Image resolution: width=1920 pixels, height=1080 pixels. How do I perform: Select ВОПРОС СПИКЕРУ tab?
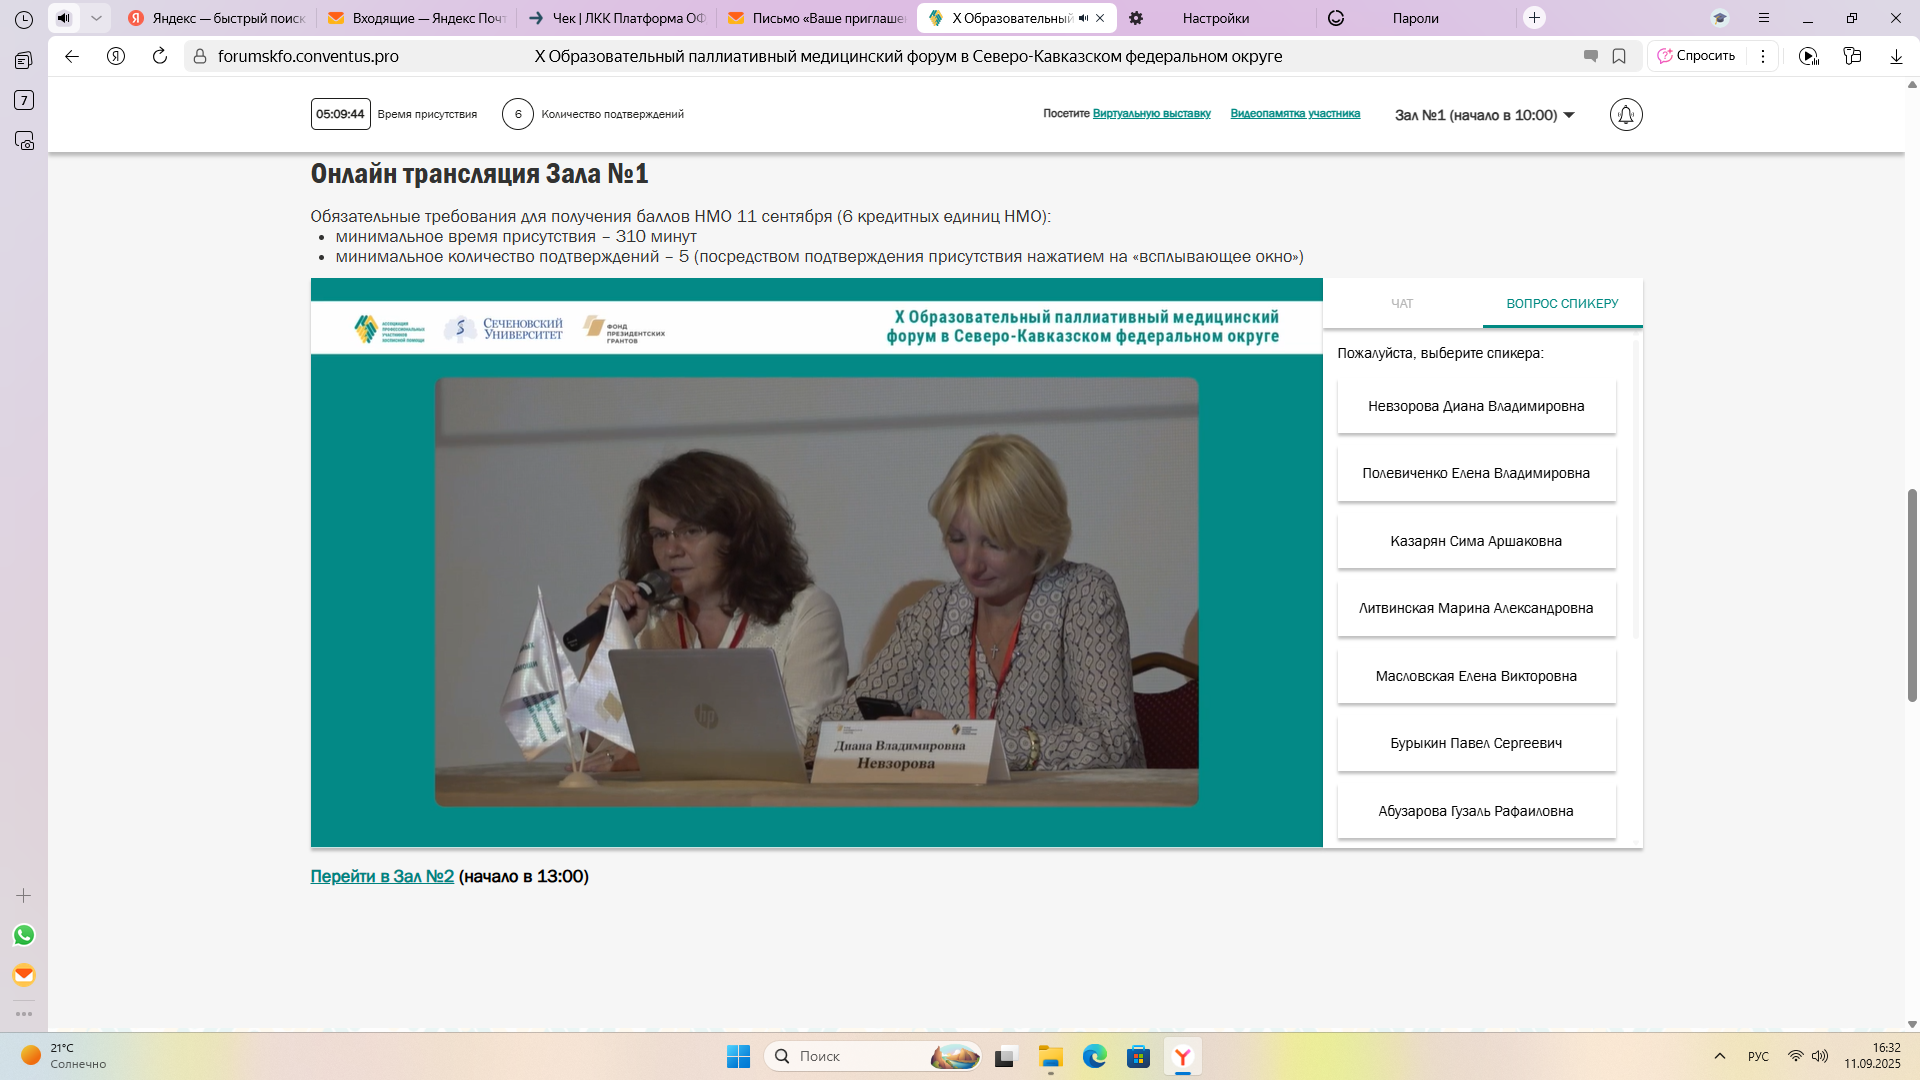[x=1562, y=303]
